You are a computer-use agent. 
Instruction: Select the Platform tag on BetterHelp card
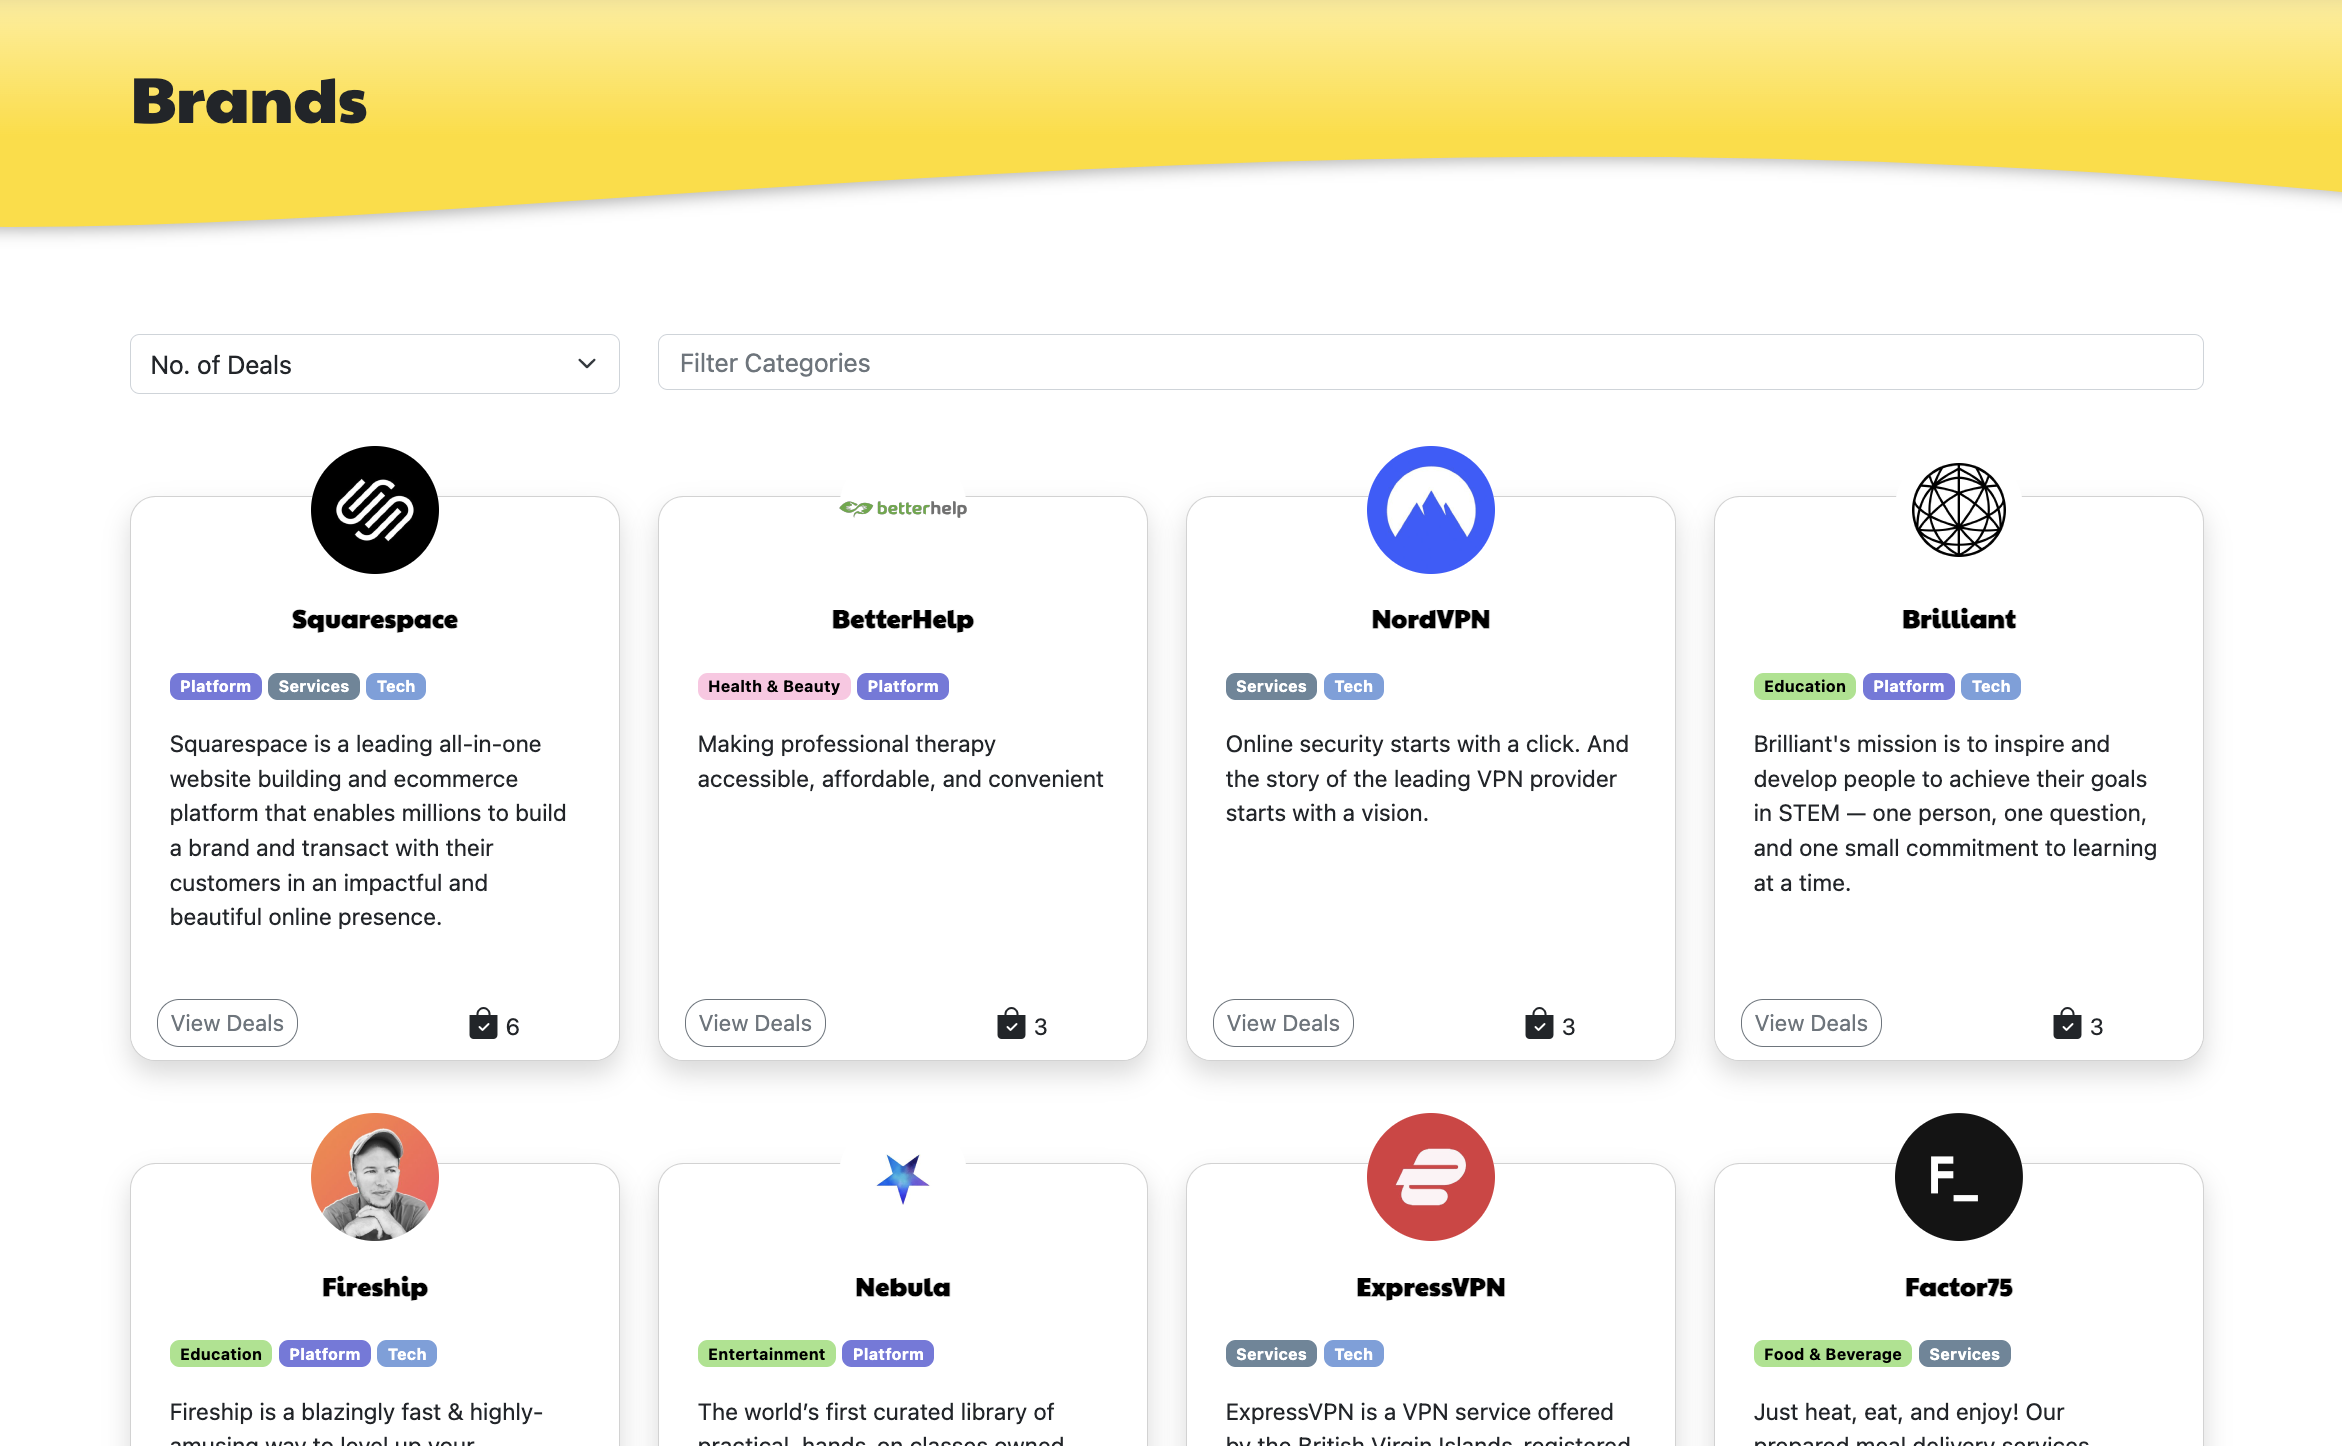pos(903,686)
